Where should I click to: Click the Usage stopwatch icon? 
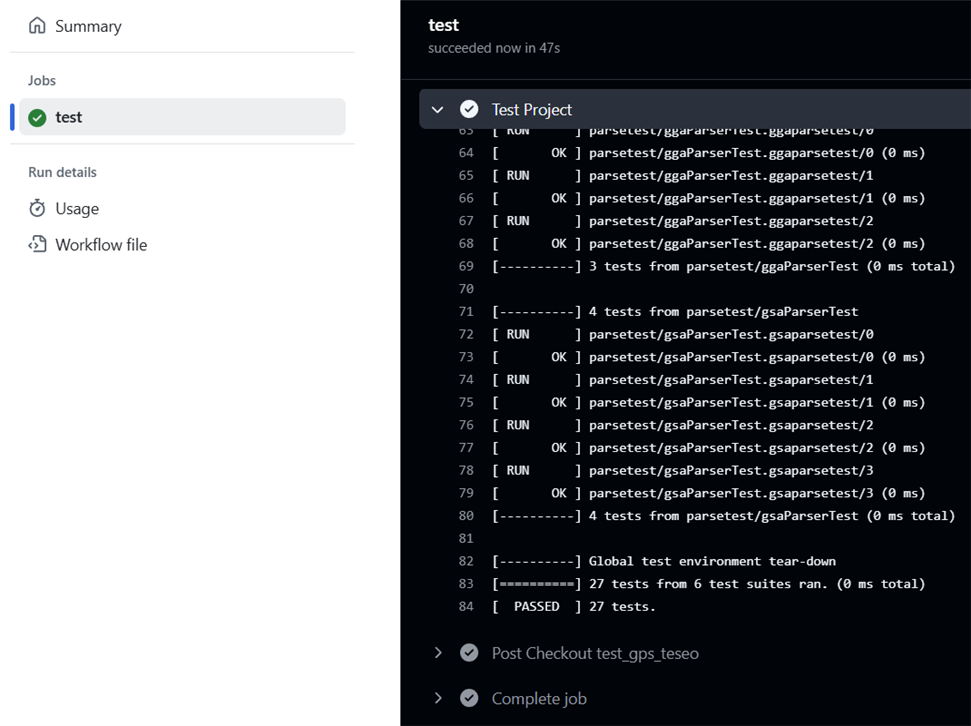(x=37, y=208)
